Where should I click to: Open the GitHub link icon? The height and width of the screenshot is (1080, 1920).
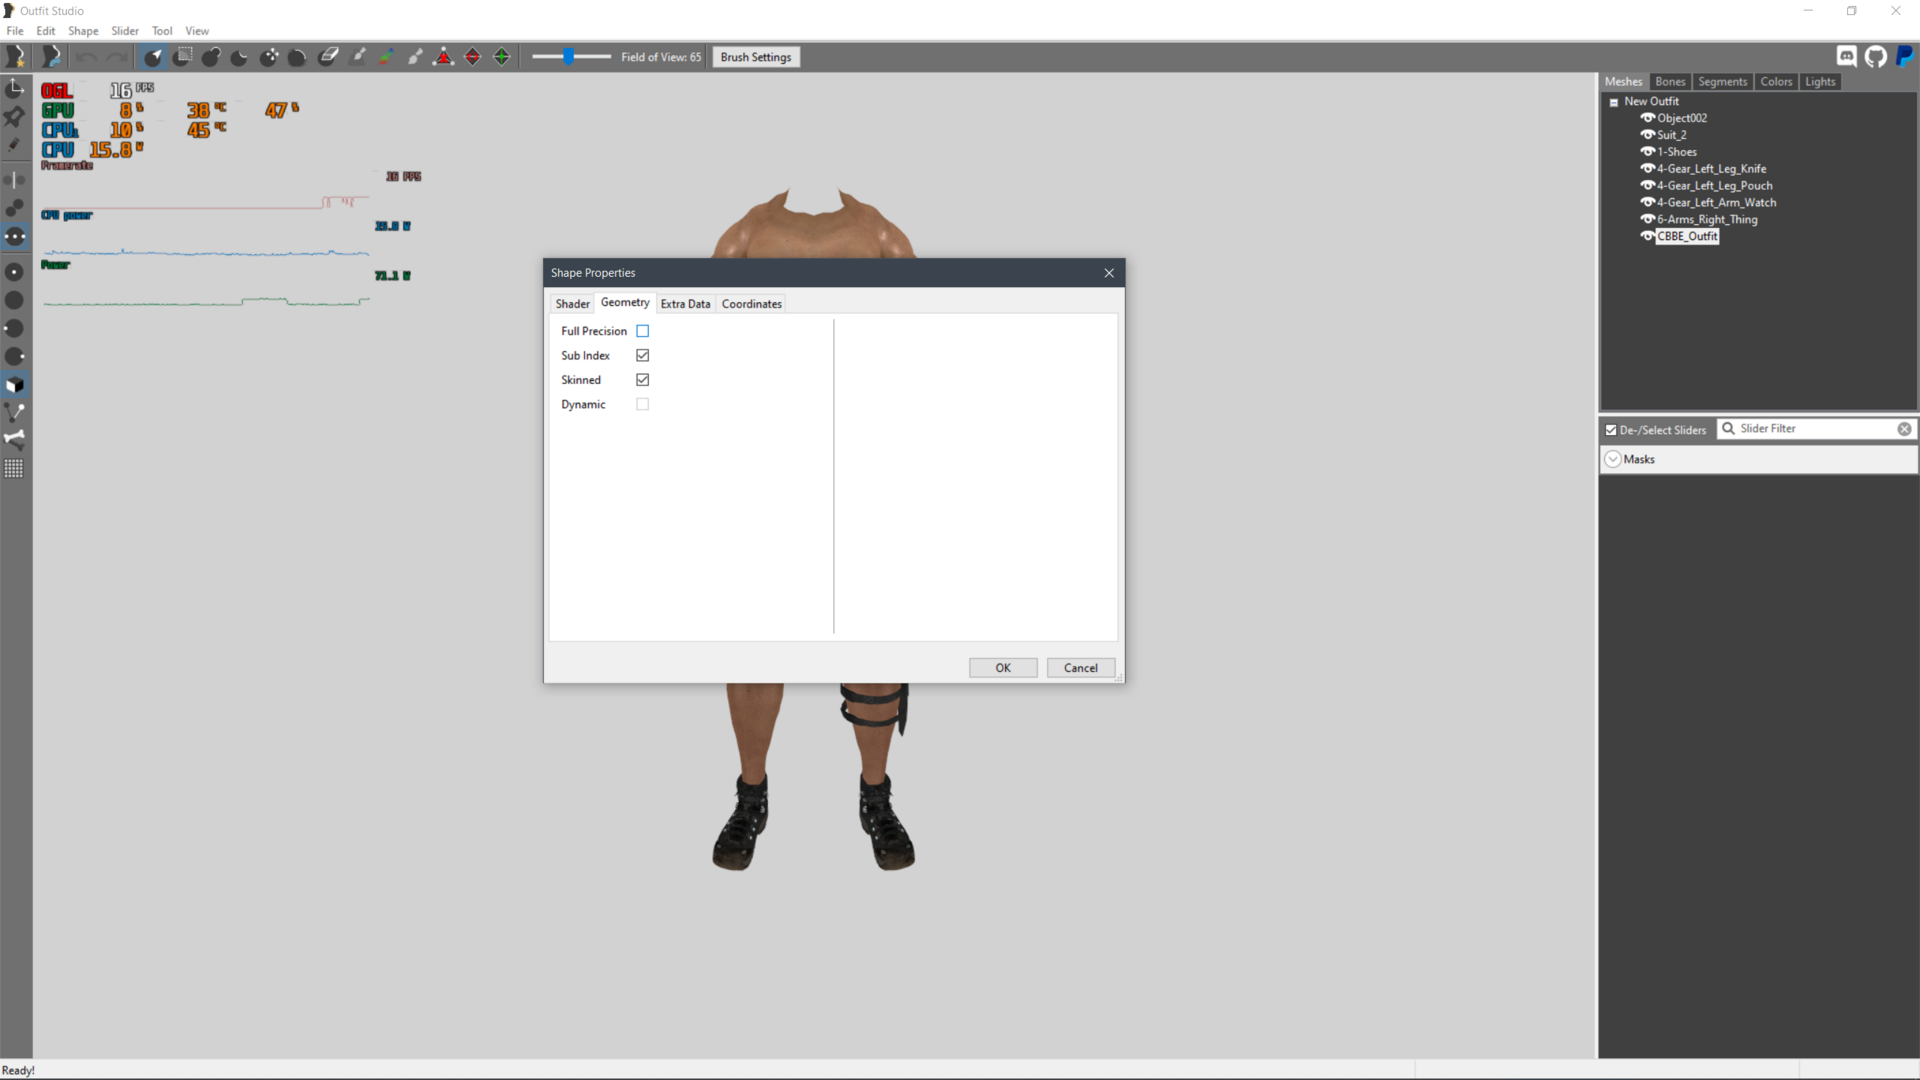1876,57
